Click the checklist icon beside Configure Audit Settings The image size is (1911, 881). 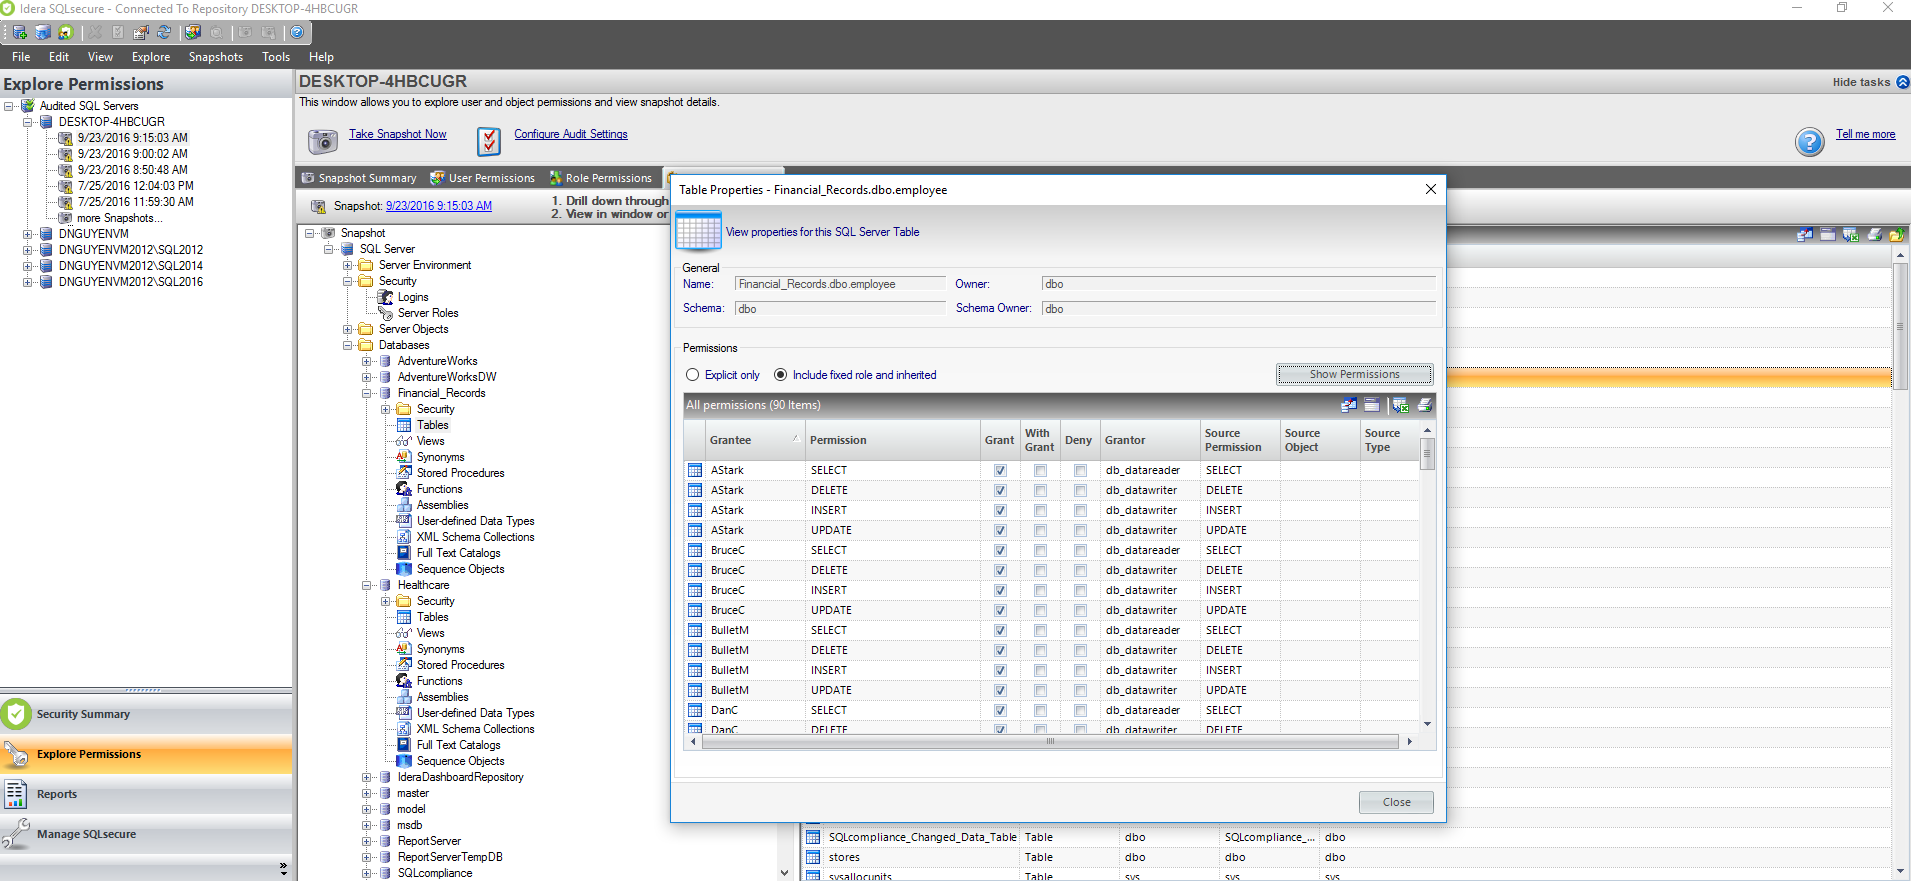pos(488,141)
